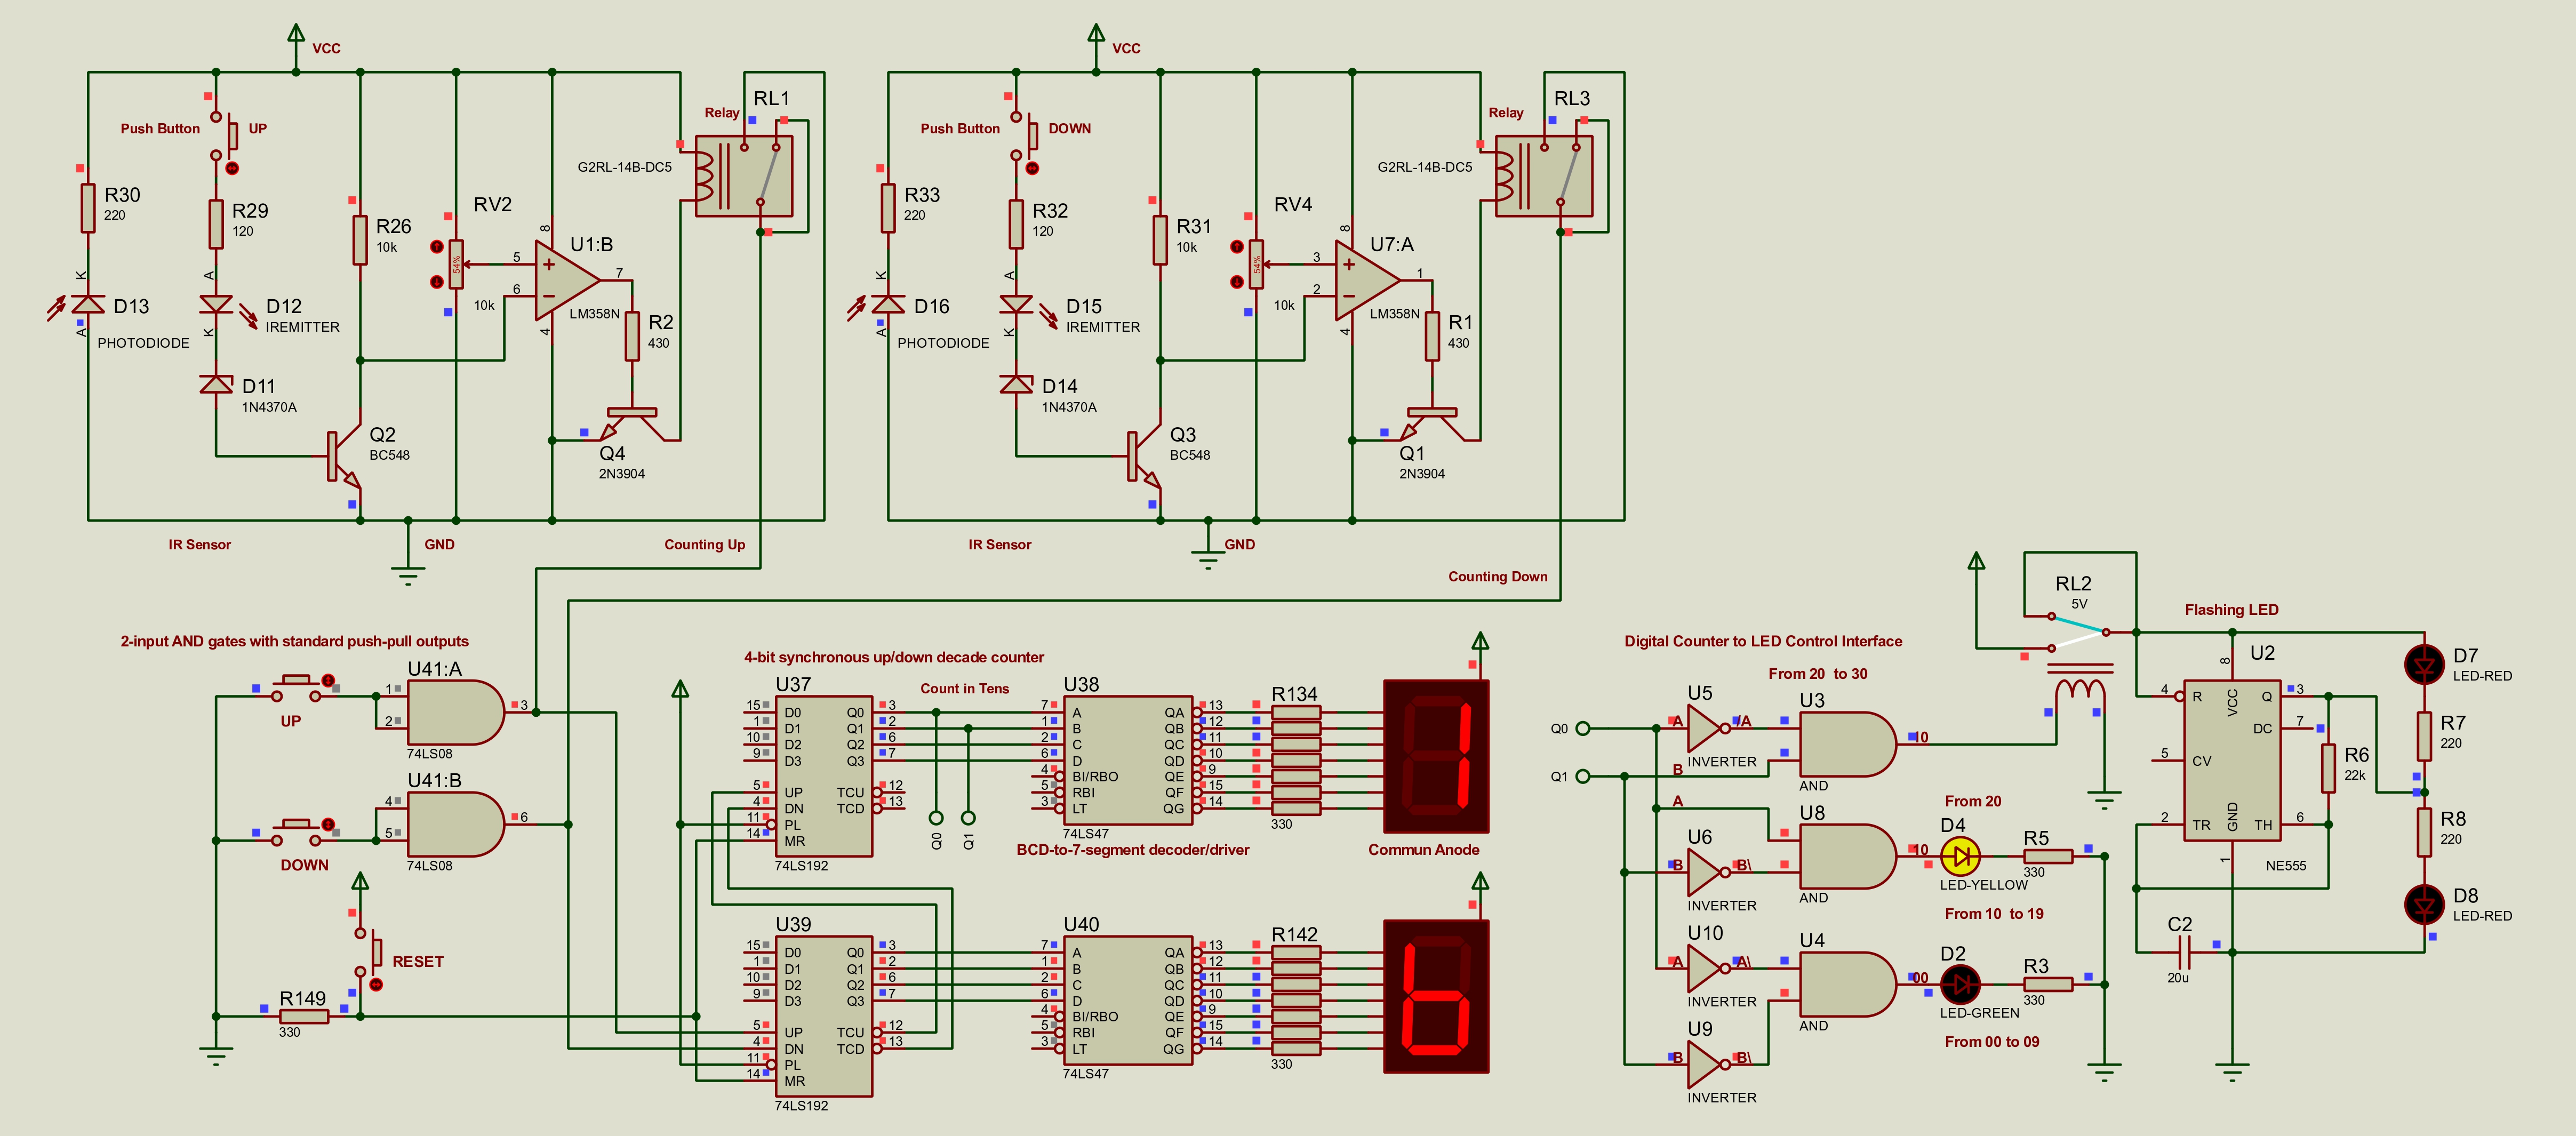
Task: Decrease RV4 potentiometer with lower red arrow
Action: 1236,282
